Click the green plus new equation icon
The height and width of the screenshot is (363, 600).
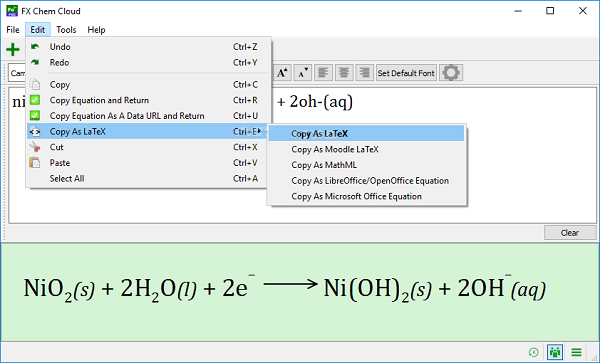tap(13, 49)
